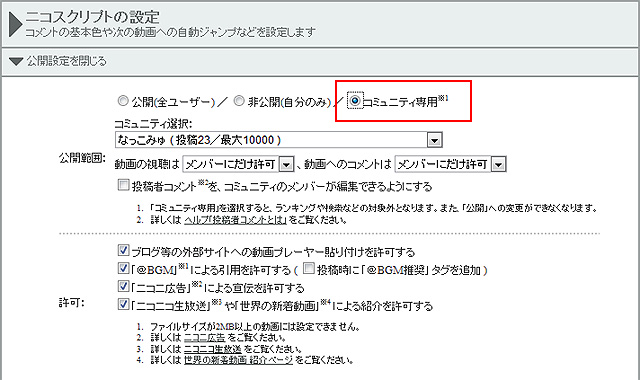Expand the ニコスクリプトの設定 section arrow
640x380 pixels.
[x=16, y=24]
